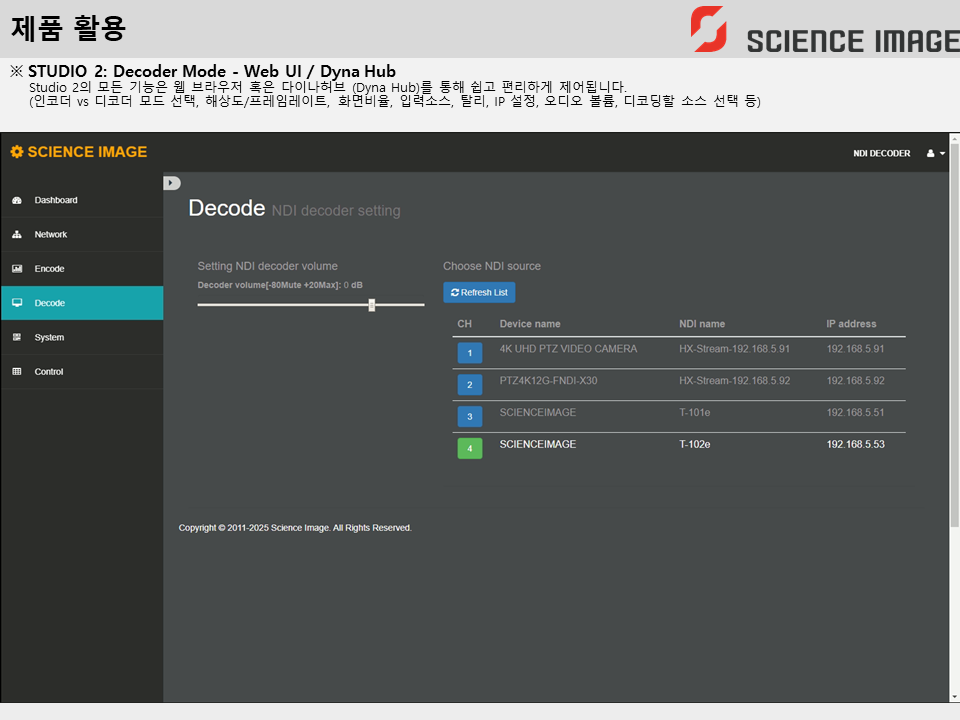Open the System menu item

tap(82, 337)
